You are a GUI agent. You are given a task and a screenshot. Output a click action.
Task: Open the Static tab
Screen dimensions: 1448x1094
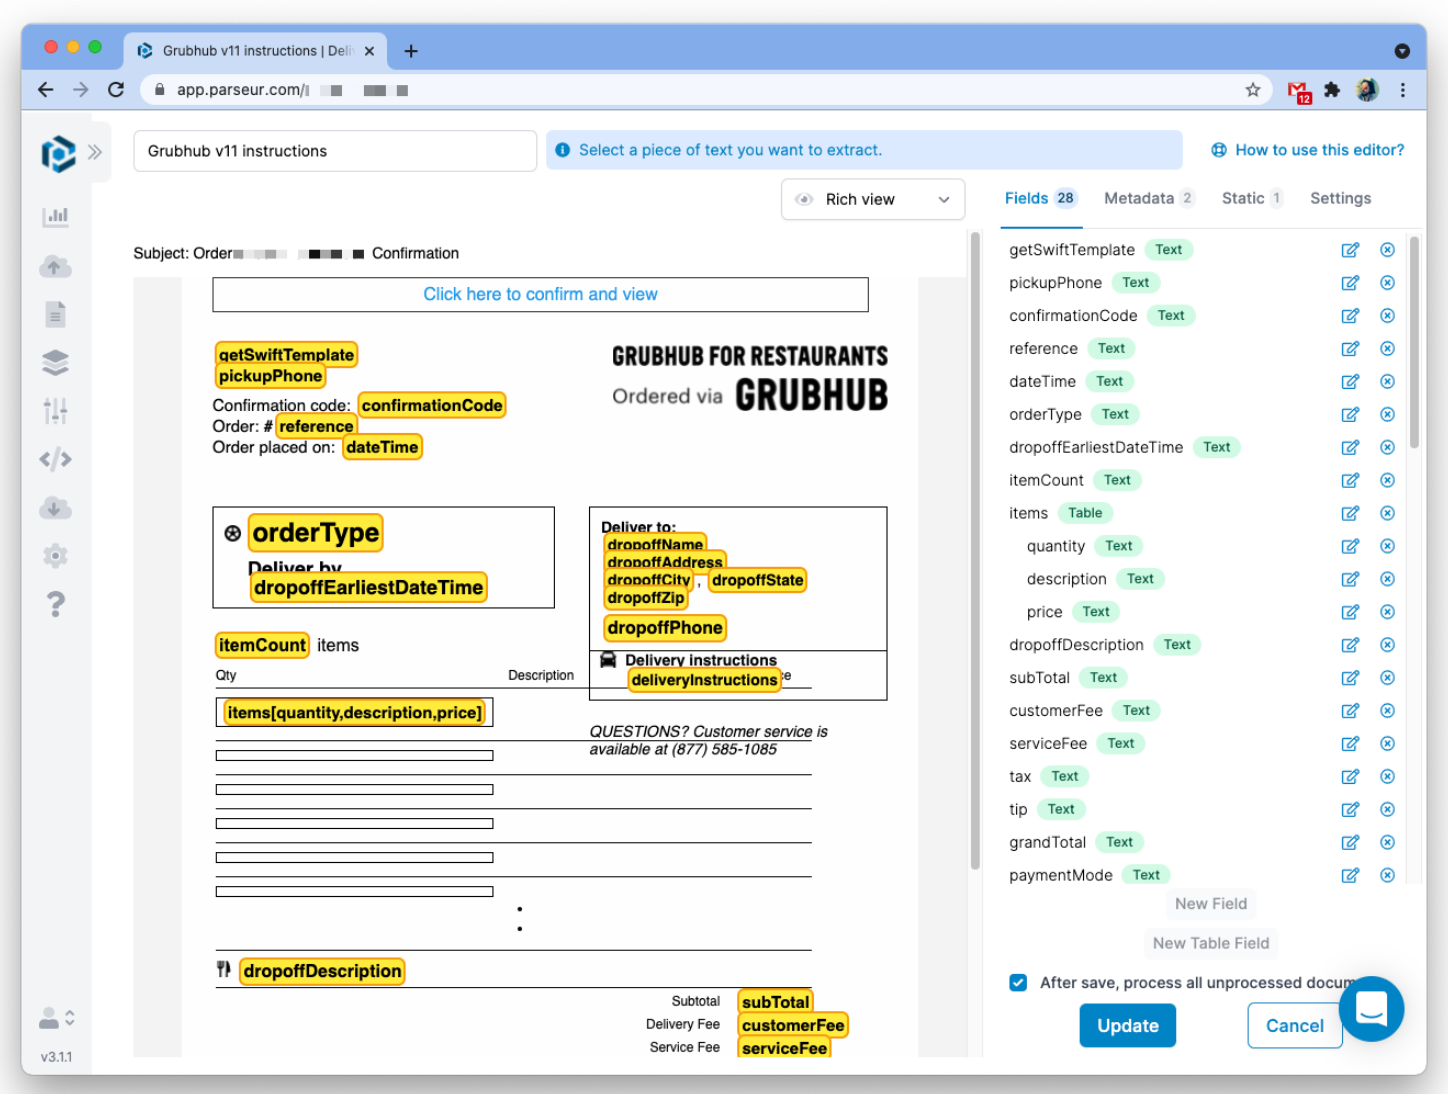[x=1243, y=198]
